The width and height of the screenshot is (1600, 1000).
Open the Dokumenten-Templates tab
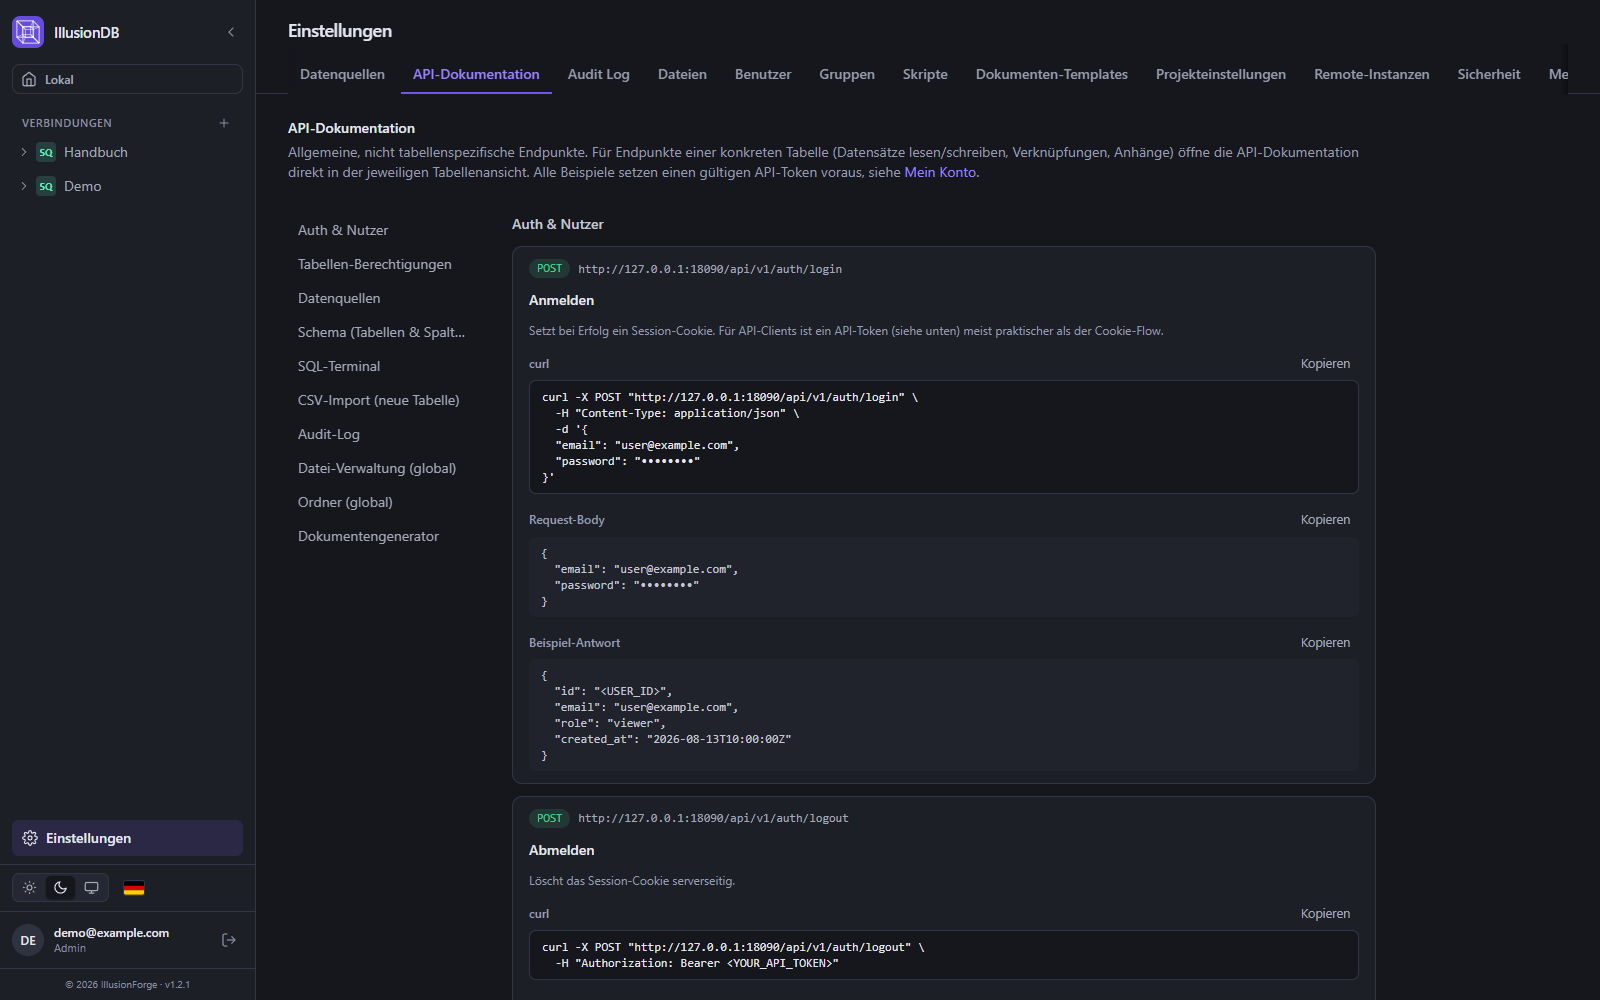pos(1052,74)
